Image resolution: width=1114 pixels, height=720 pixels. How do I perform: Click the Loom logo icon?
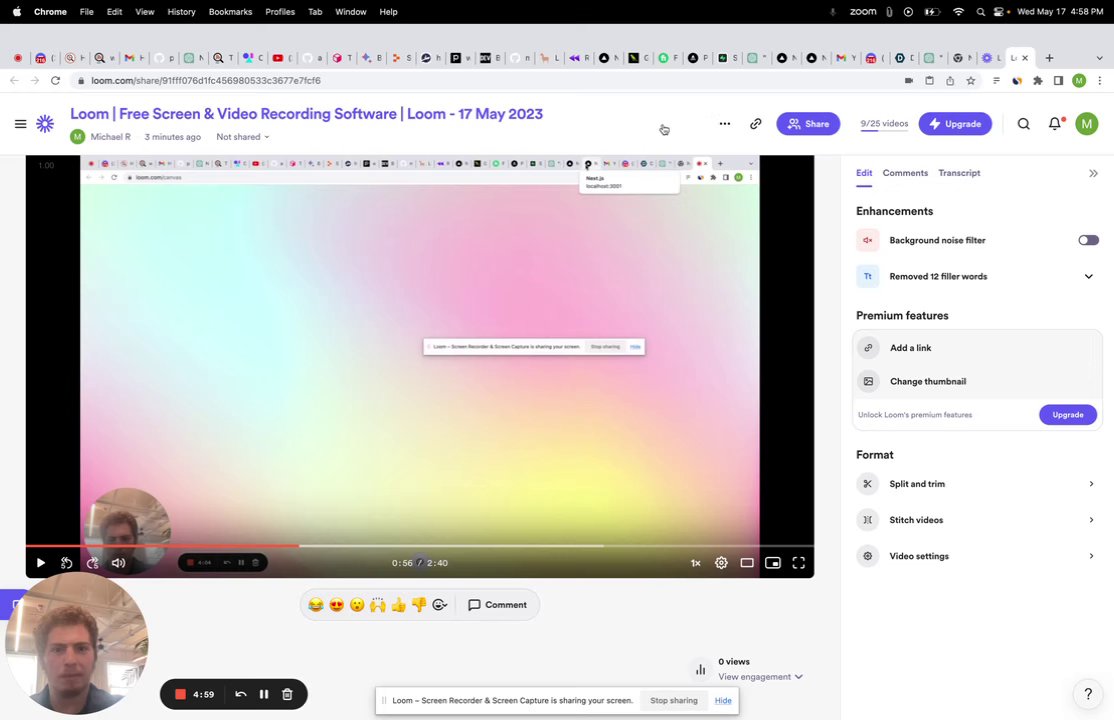tap(45, 124)
